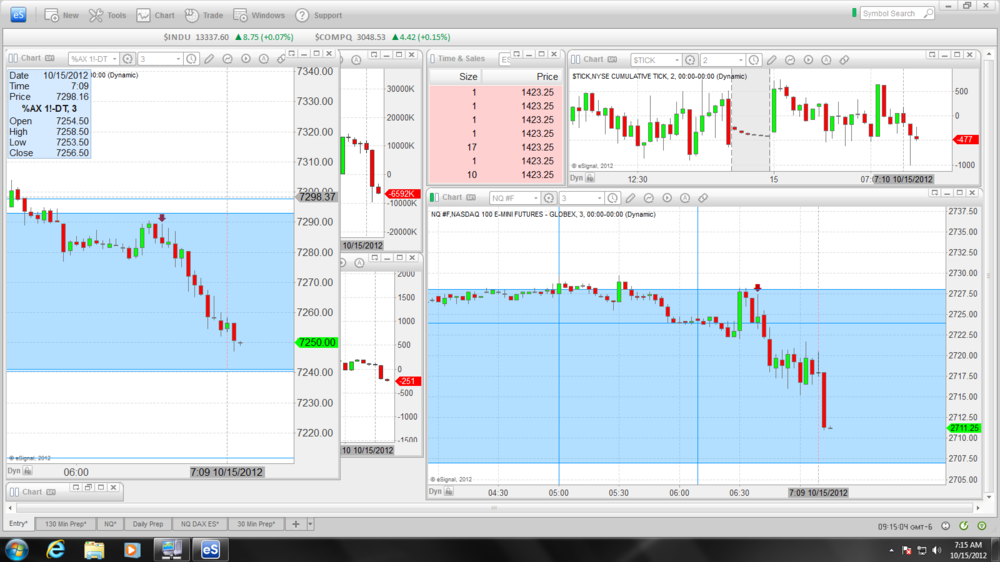Select drawing pencil tool in NQ #F chart
The width and height of the screenshot is (1000, 562).
pyautogui.click(x=631, y=198)
